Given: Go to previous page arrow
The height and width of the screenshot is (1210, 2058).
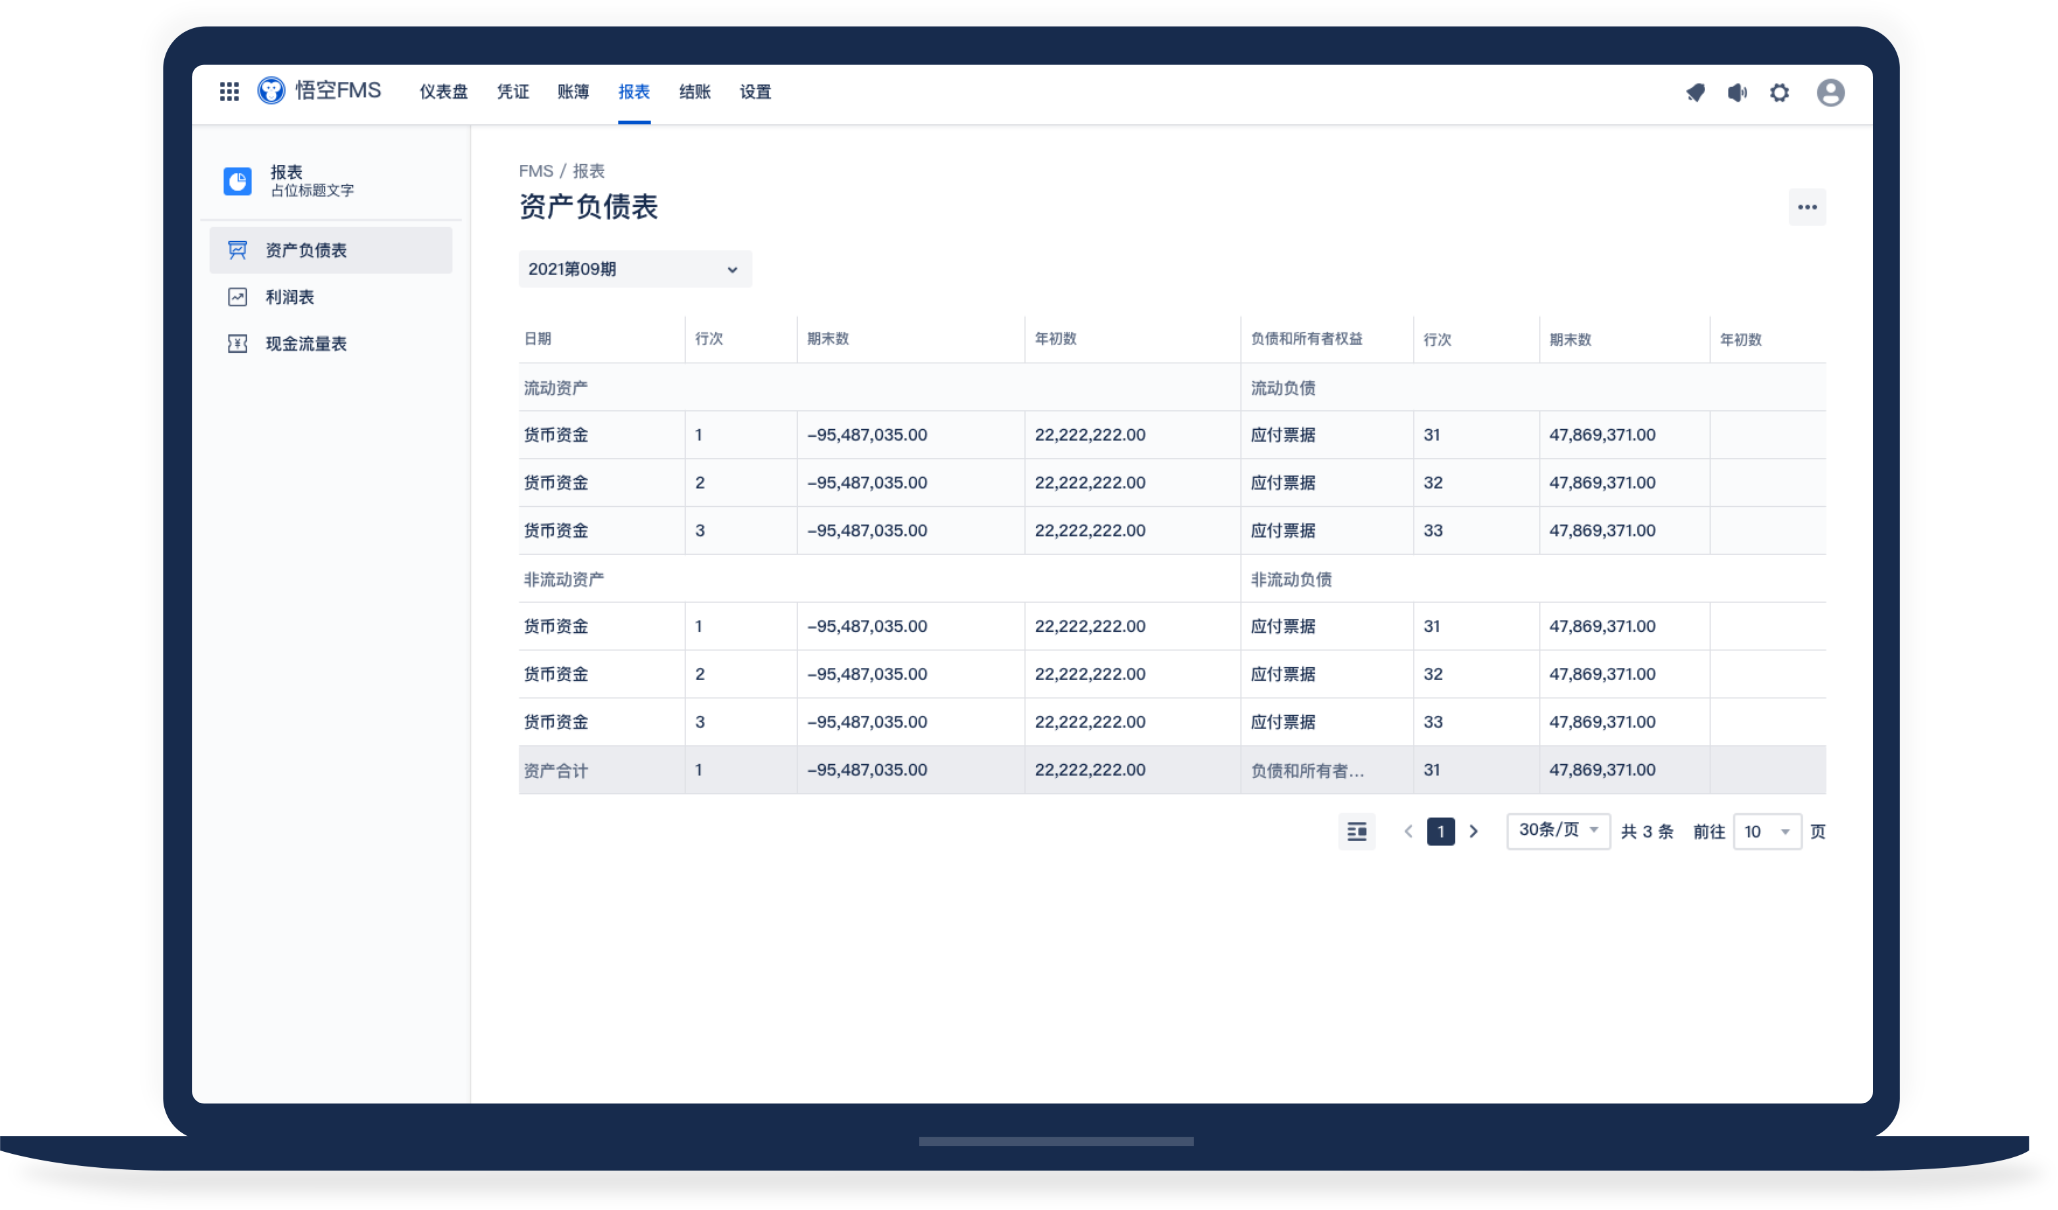Looking at the screenshot, I should pos(1408,832).
